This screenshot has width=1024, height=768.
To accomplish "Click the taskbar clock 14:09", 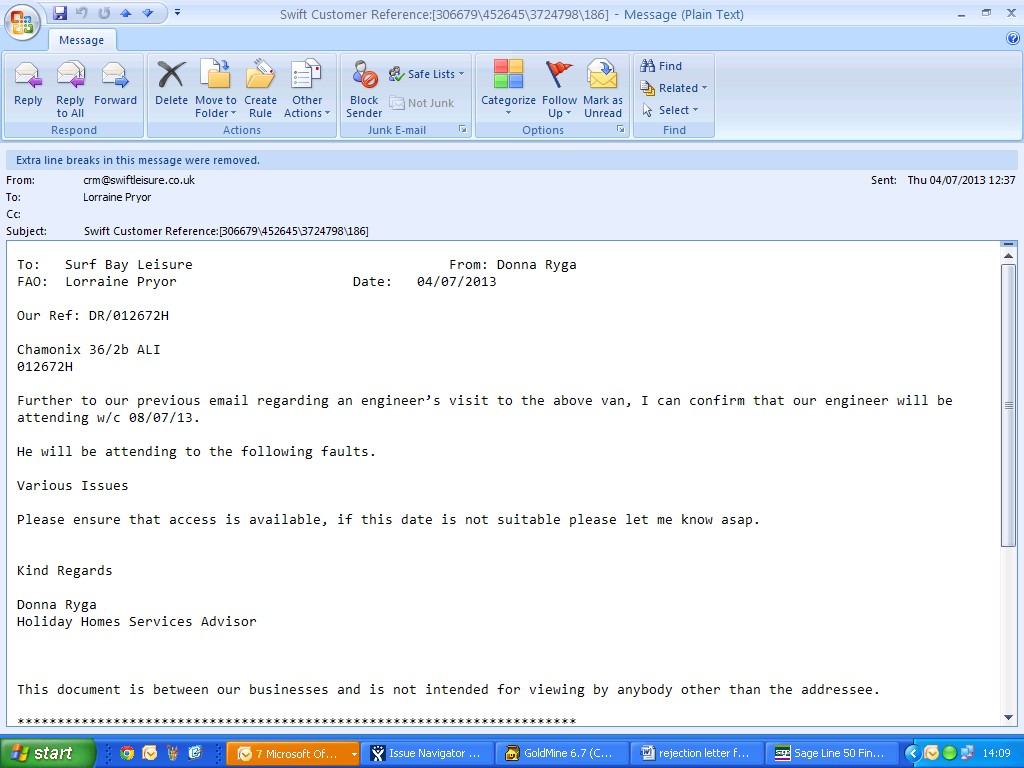I will click(996, 754).
